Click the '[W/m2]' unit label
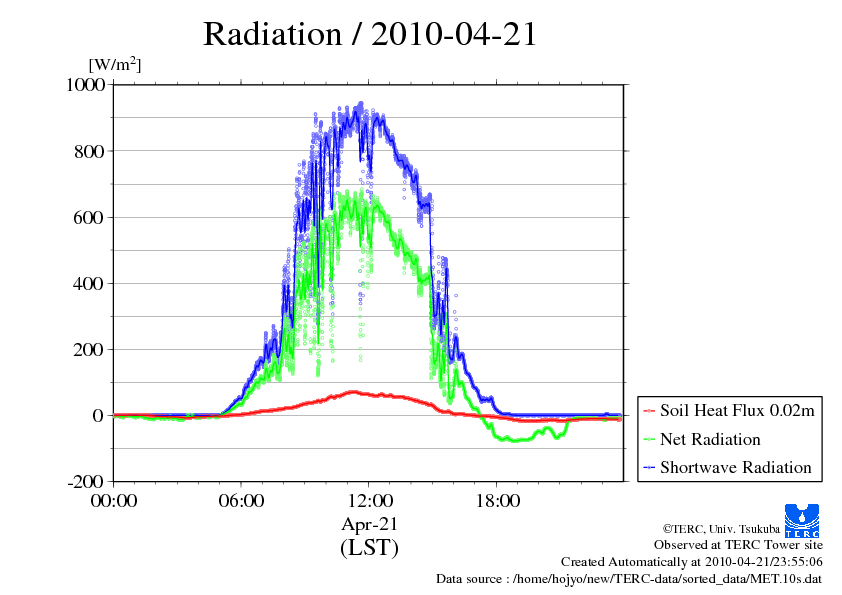 [x=115, y=64]
